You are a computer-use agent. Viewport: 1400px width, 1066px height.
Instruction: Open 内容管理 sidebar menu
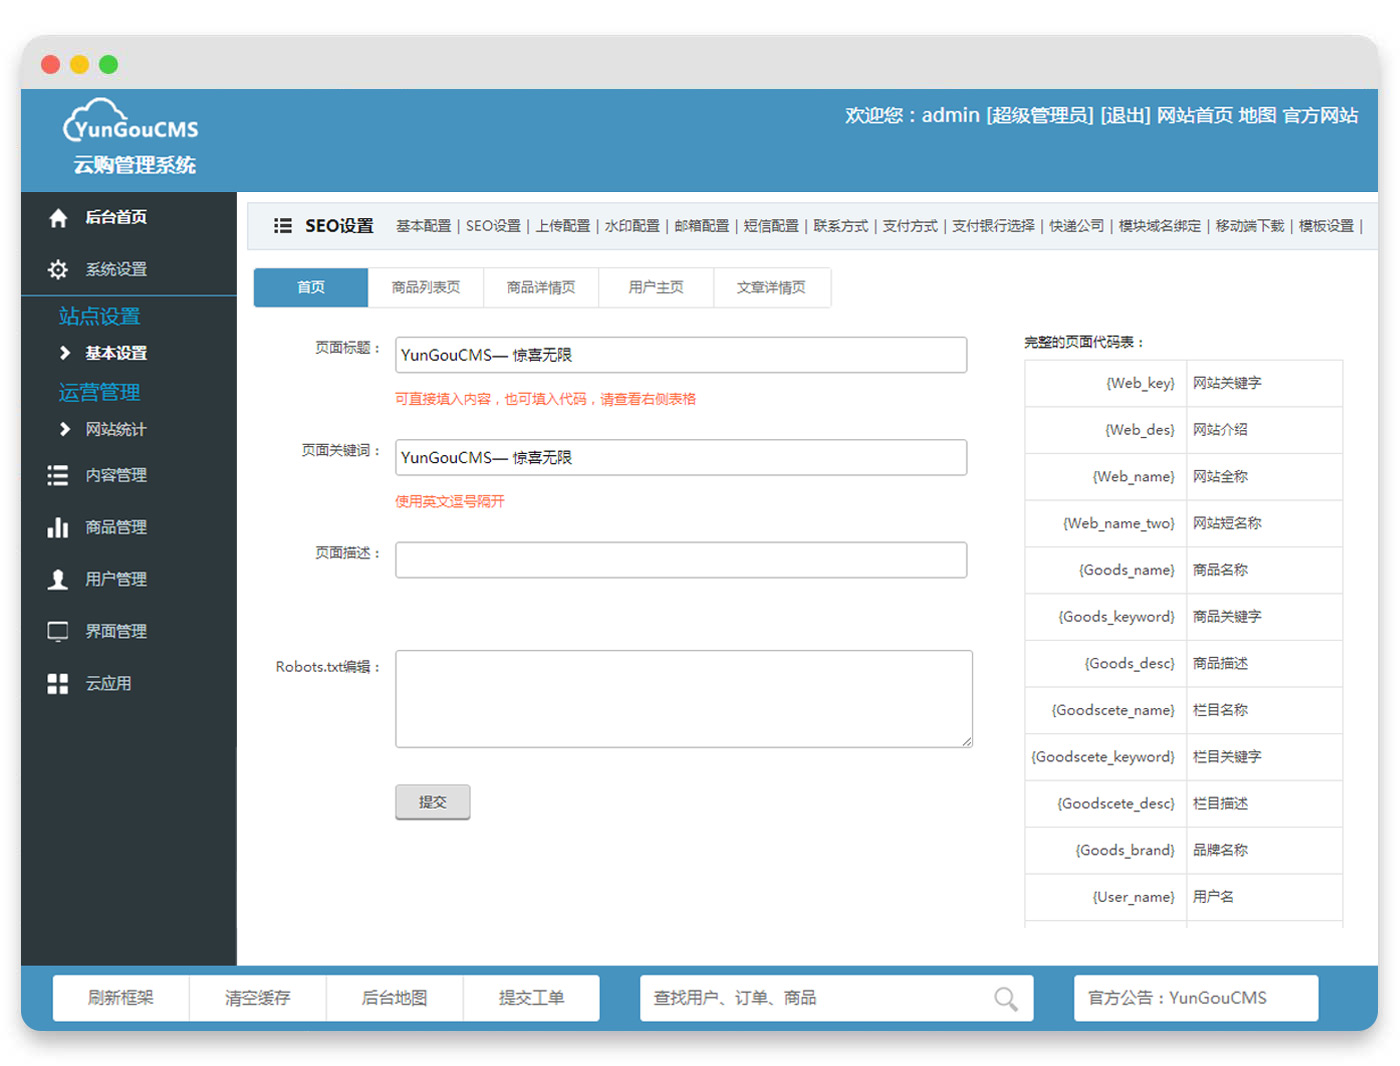point(115,475)
